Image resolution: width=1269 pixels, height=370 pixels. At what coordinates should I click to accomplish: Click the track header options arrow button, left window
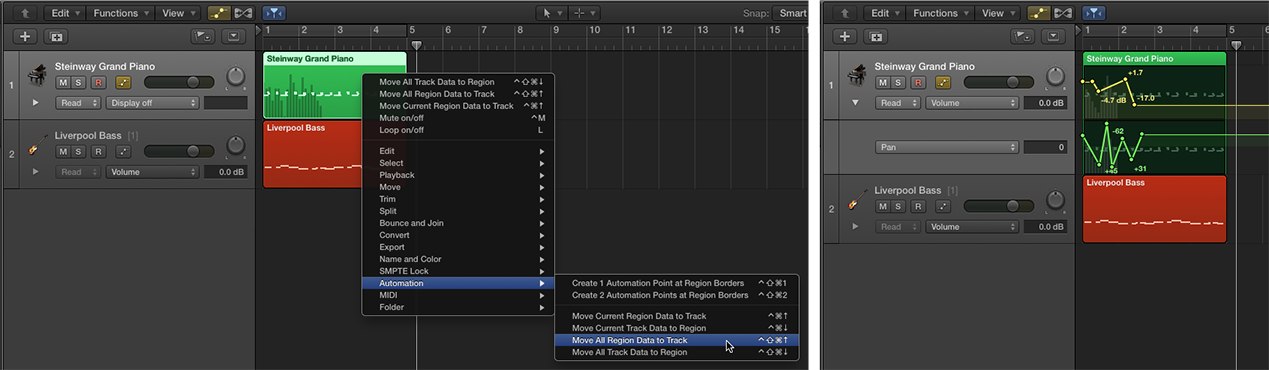234,36
